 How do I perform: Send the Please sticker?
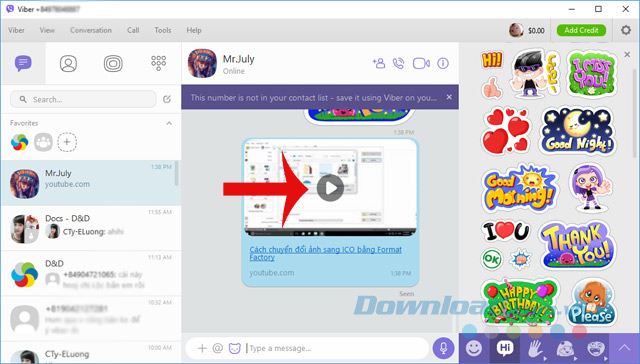[592, 302]
